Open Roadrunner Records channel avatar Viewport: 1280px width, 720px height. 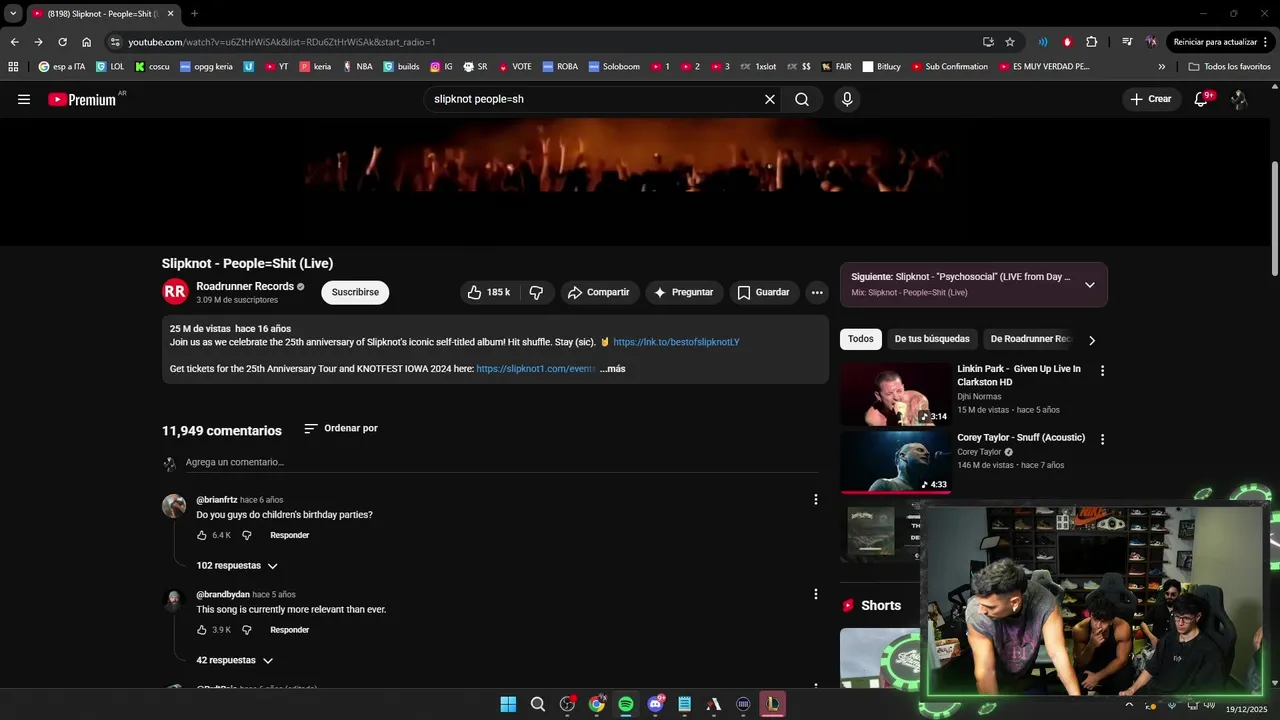tap(175, 292)
